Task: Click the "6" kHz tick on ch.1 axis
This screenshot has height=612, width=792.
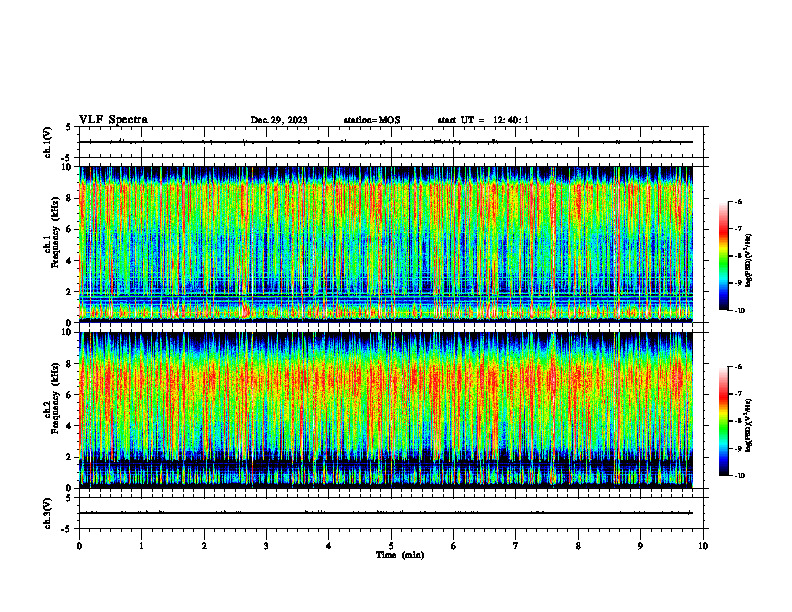Action: [70, 230]
